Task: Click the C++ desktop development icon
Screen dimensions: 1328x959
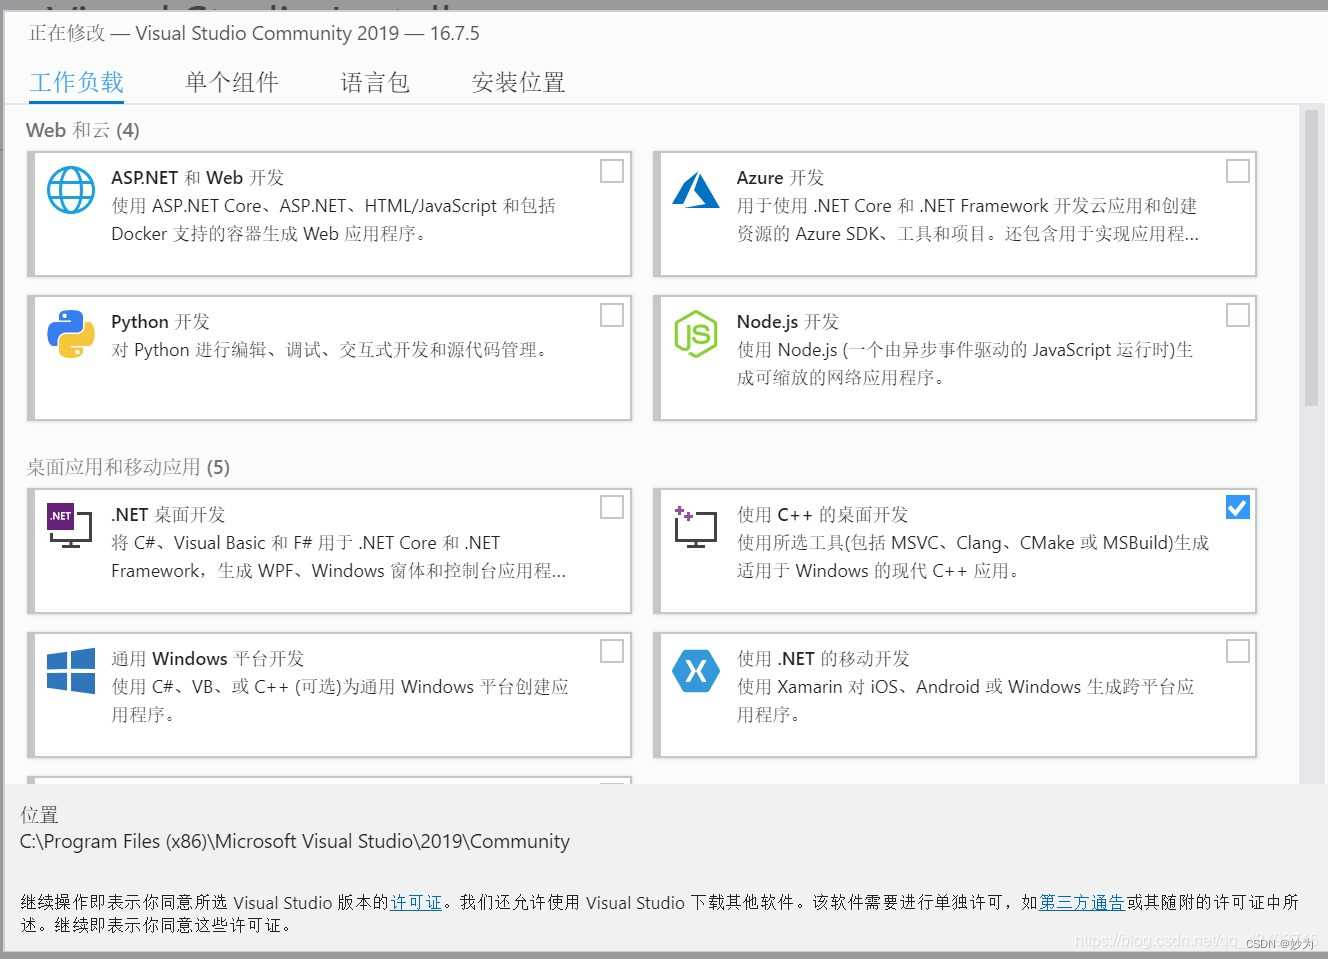Action: point(696,527)
